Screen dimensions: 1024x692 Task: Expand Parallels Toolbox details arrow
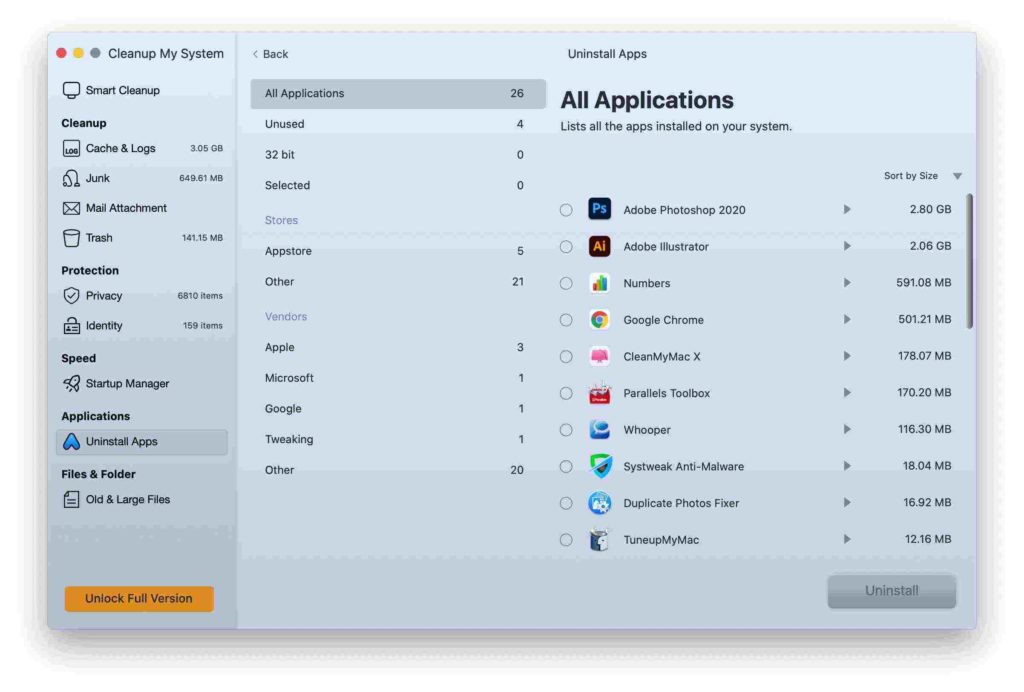point(846,392)
